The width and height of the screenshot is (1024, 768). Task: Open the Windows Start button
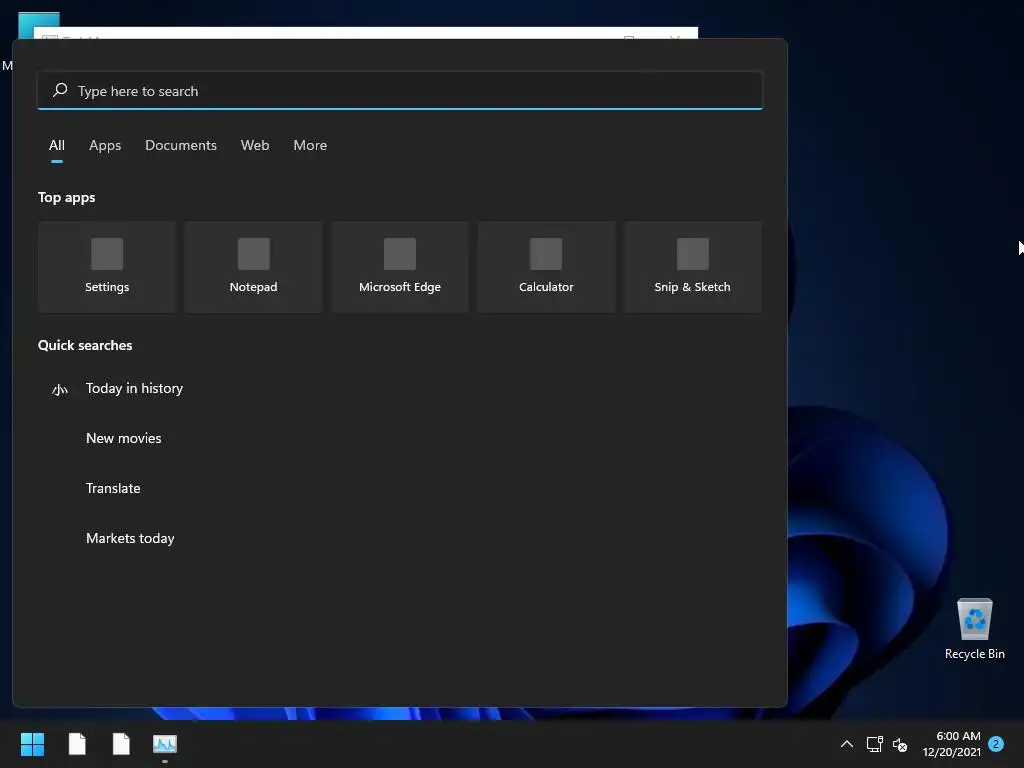[x=32, y=744]
